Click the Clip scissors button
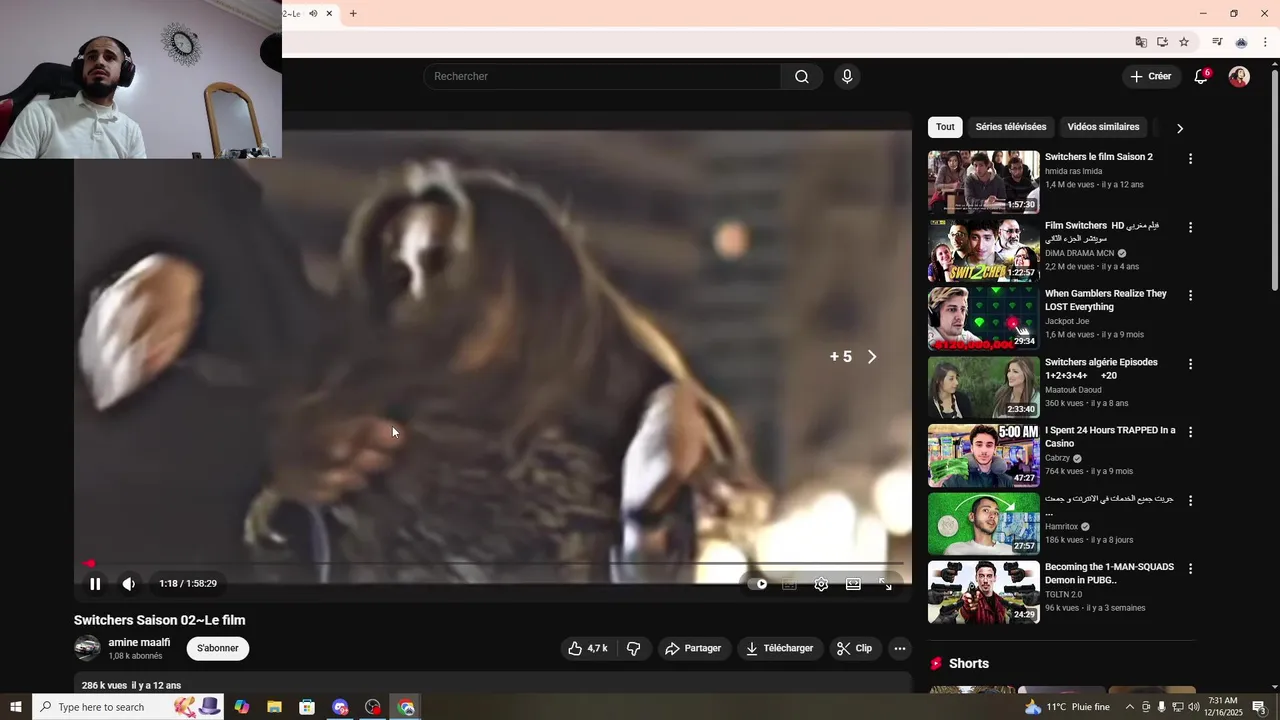The image size is (1280, 720). coord(855,648)
